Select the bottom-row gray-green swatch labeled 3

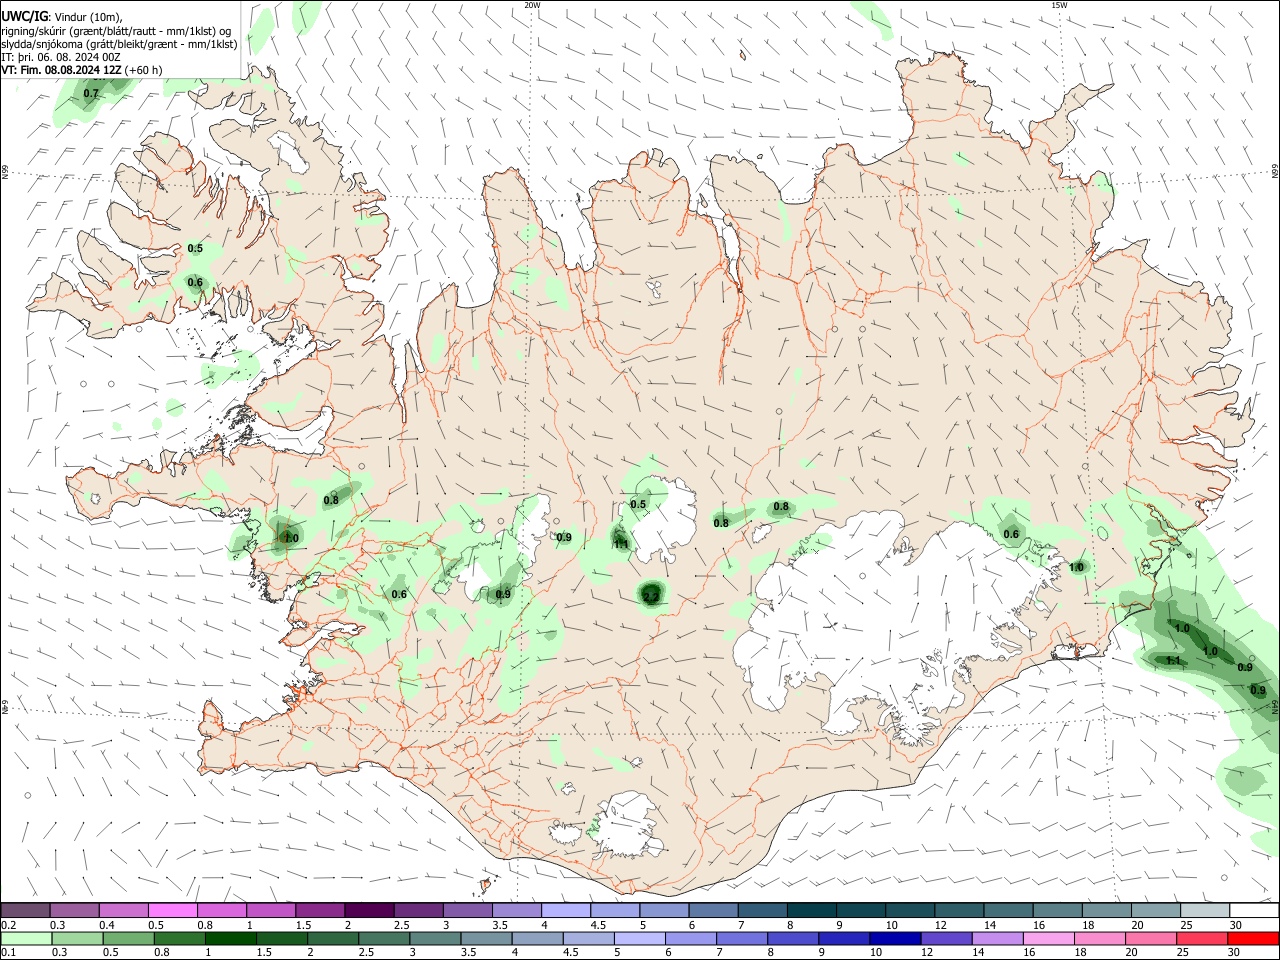tap(435, 938)
